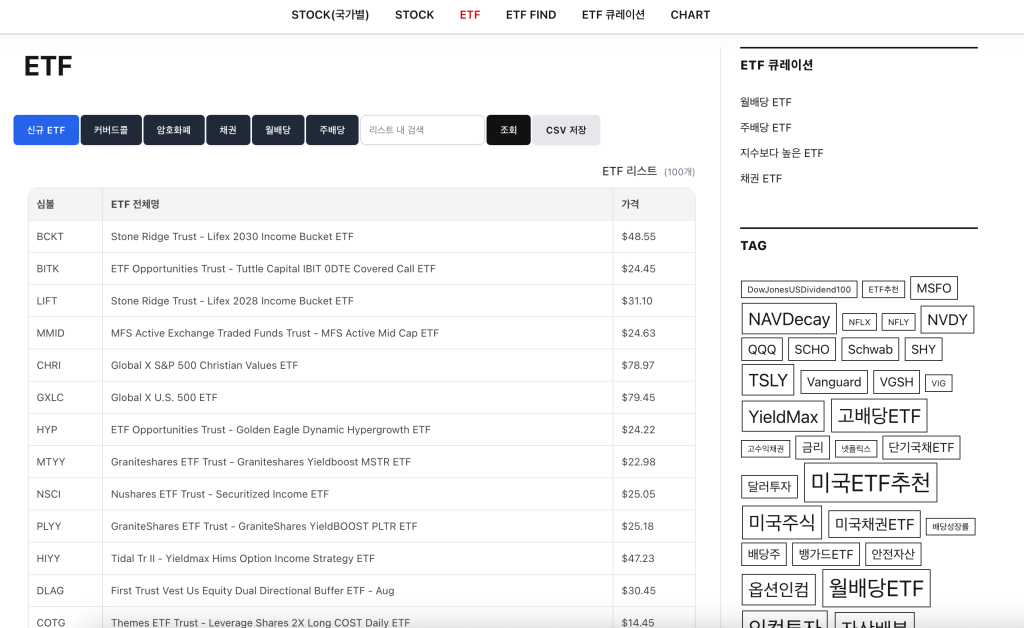
Task: Open ETF 큐레이션 in top navigation
Action: 613,15
